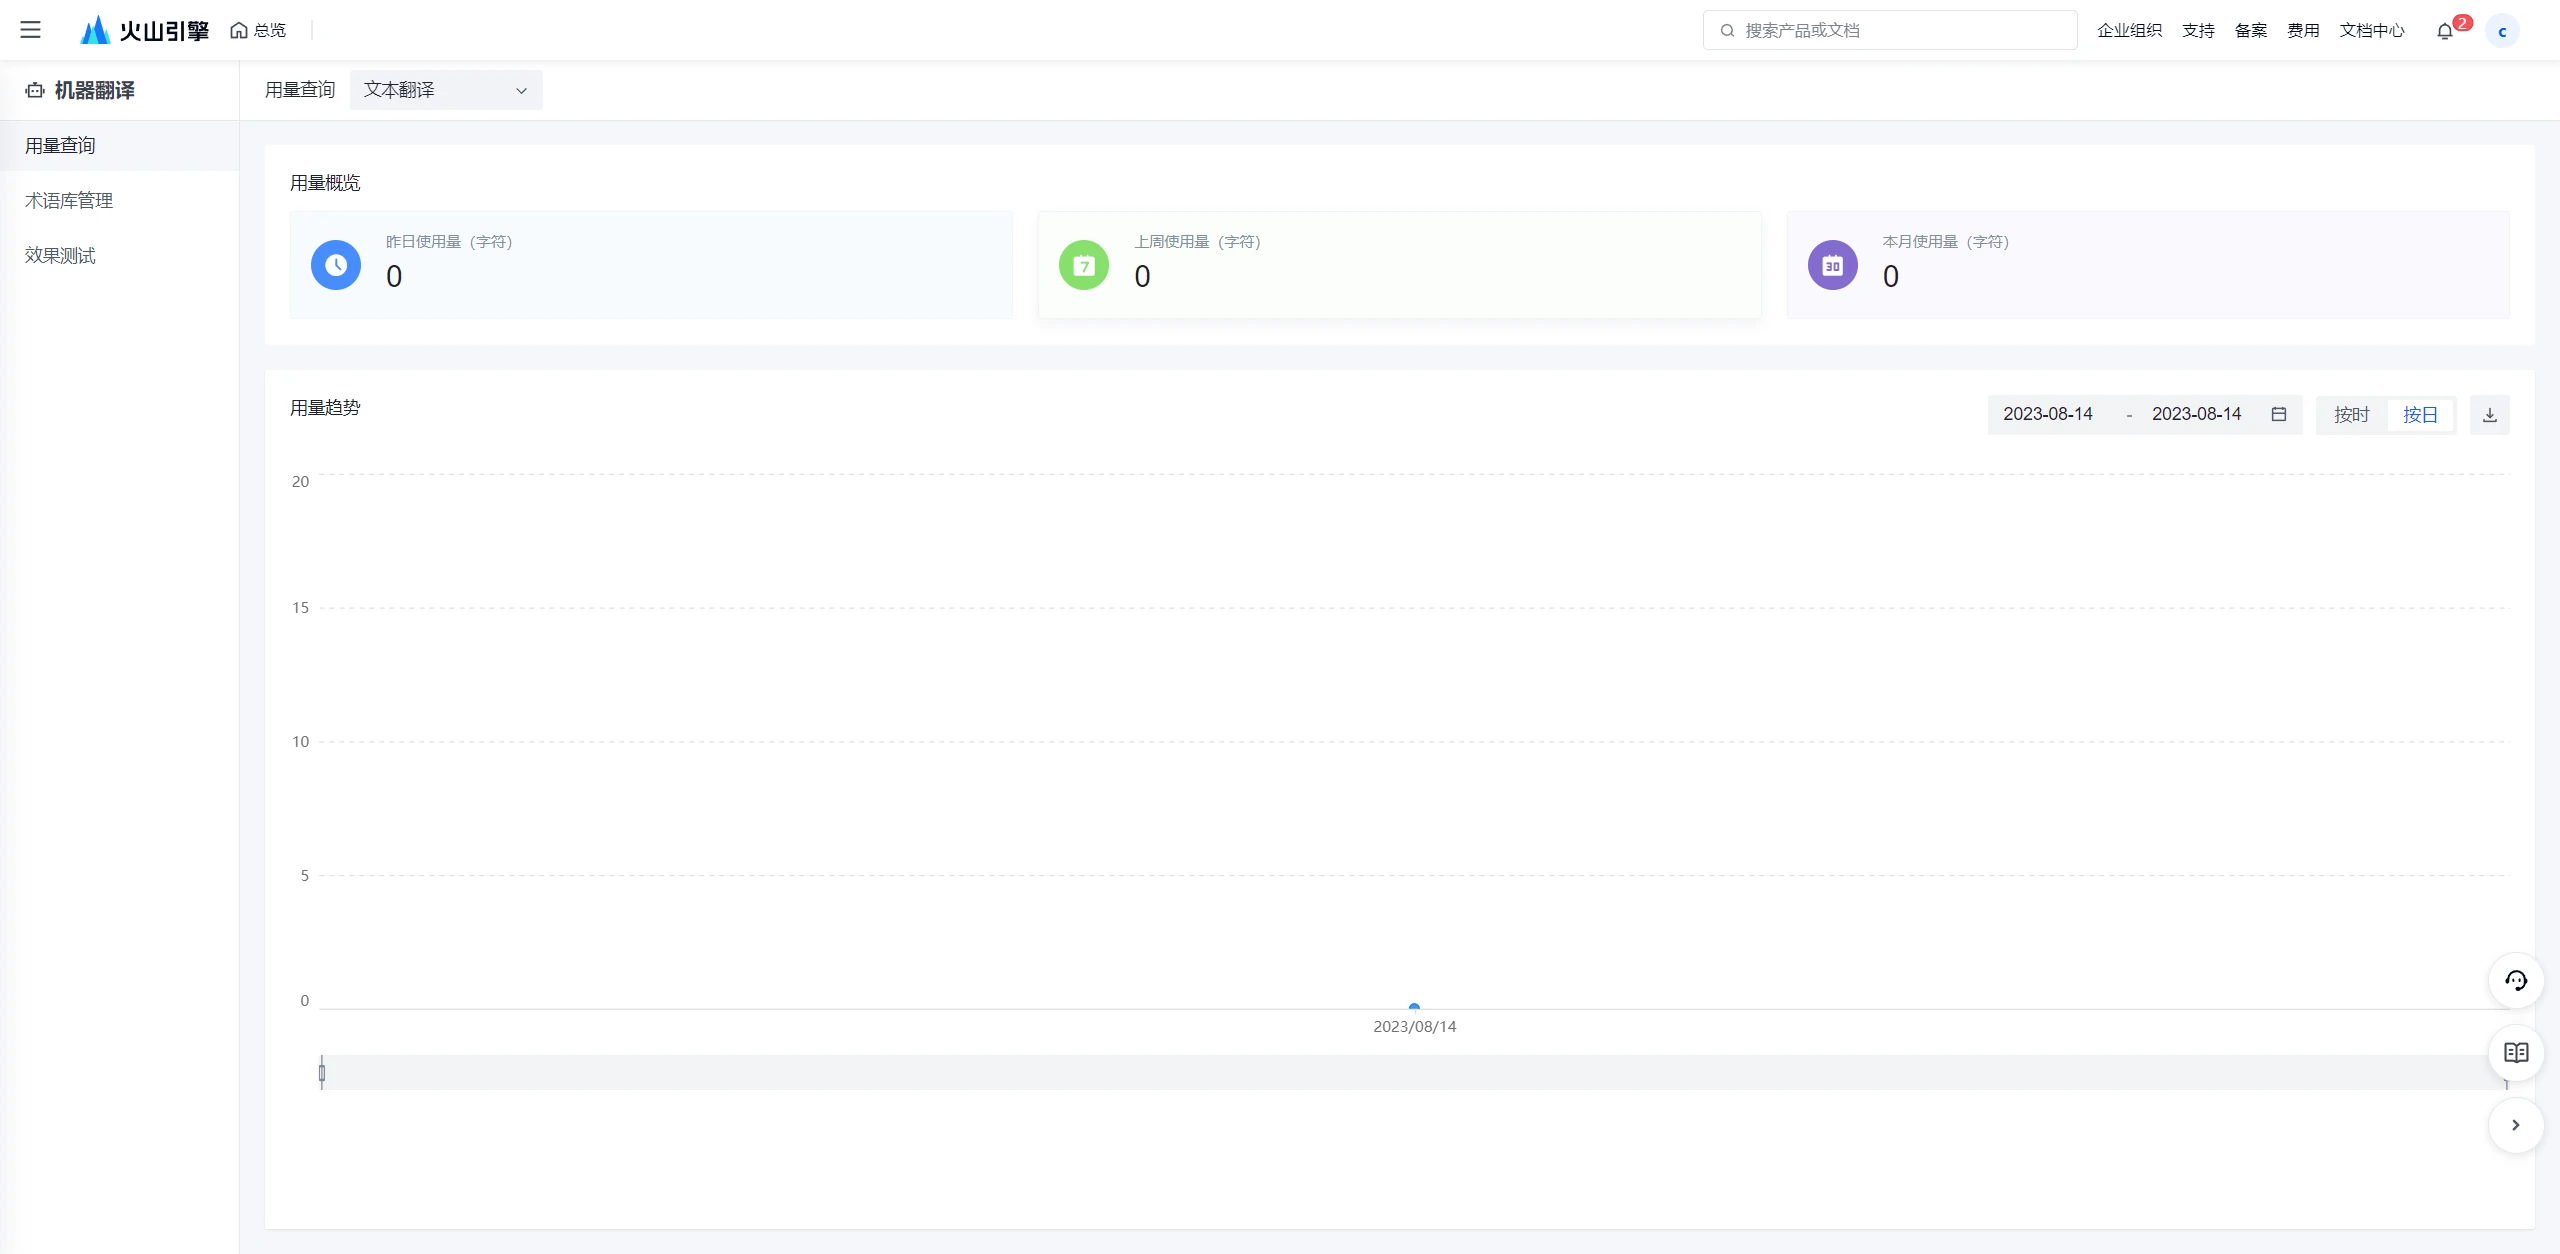Go to 总览 overview link

[258, 31]
